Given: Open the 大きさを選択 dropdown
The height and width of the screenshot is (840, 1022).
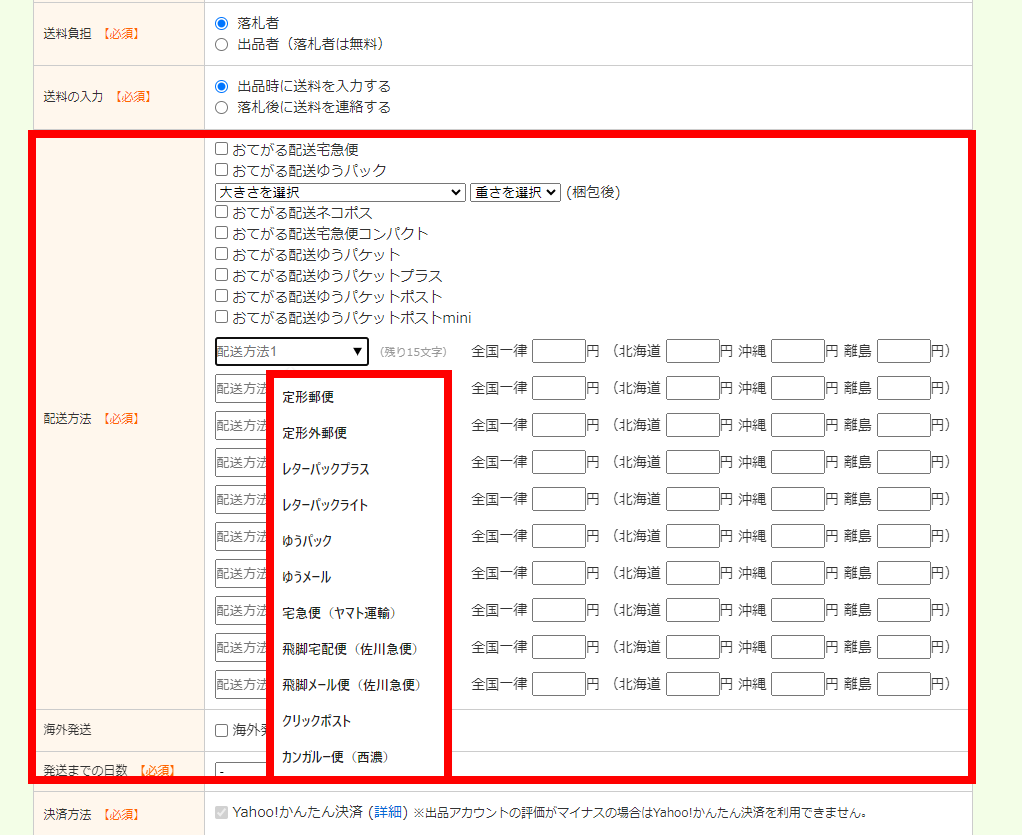Looking at the screenshot, I should click(x=340, y=192).
